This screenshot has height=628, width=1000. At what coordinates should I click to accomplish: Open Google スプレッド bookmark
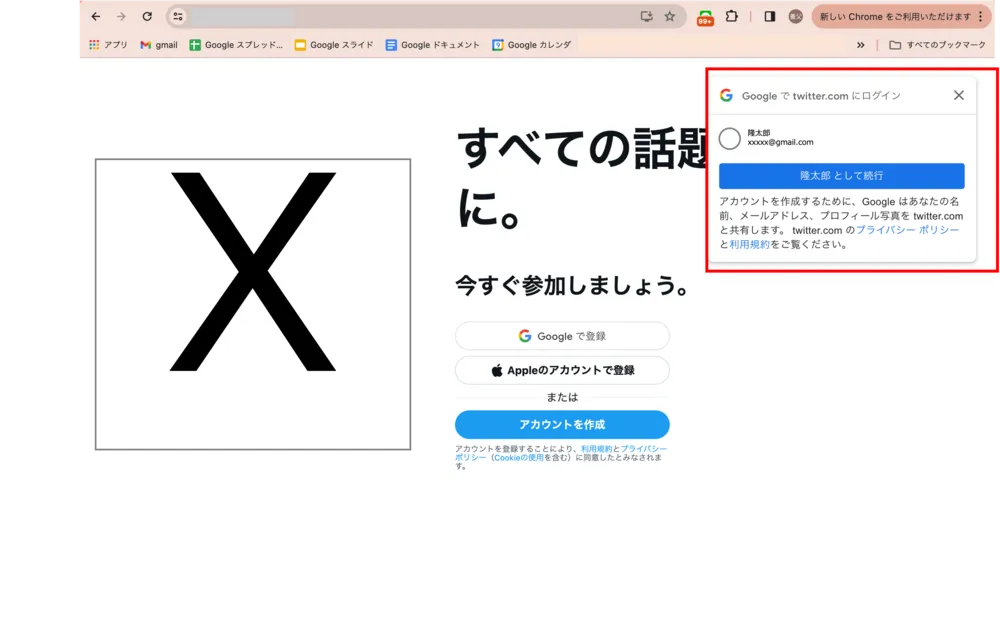pos(236,45)
